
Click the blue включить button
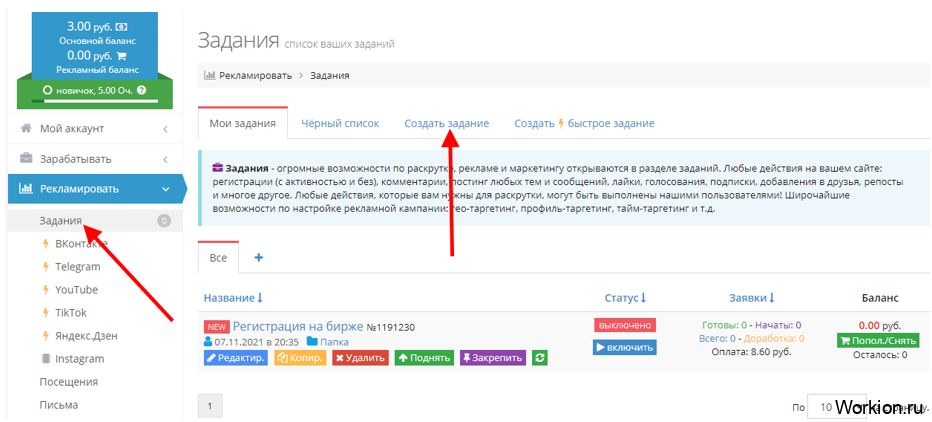625,347
